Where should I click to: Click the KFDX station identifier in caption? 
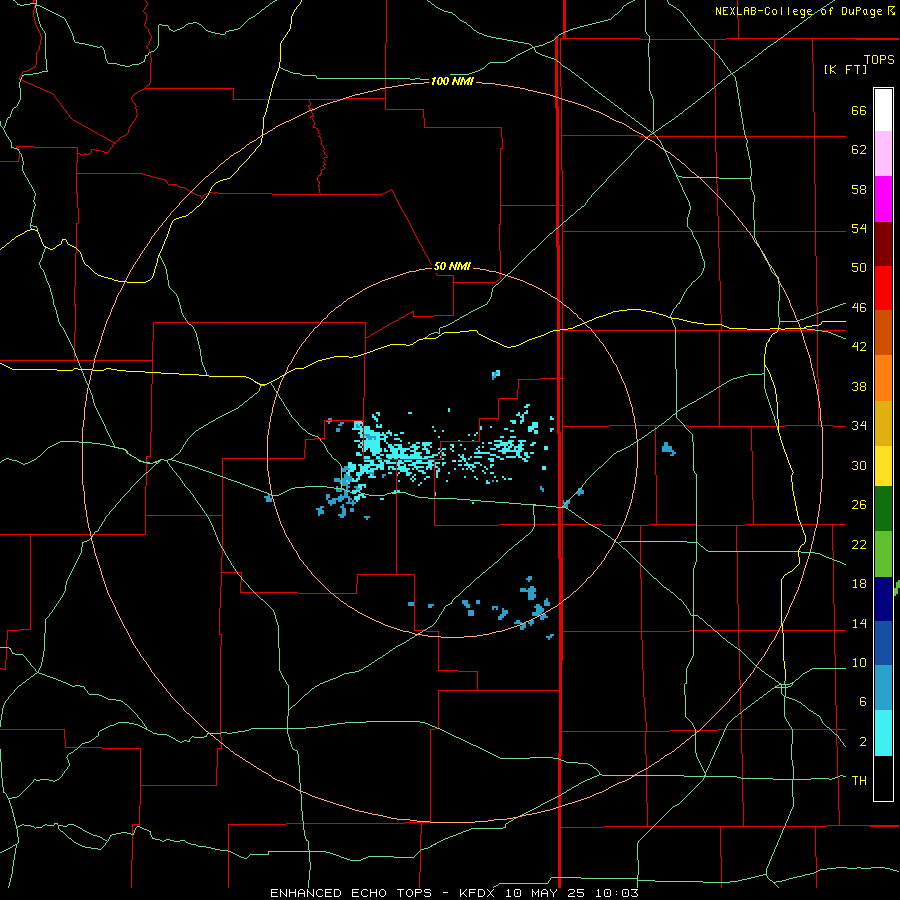[479, 893]
